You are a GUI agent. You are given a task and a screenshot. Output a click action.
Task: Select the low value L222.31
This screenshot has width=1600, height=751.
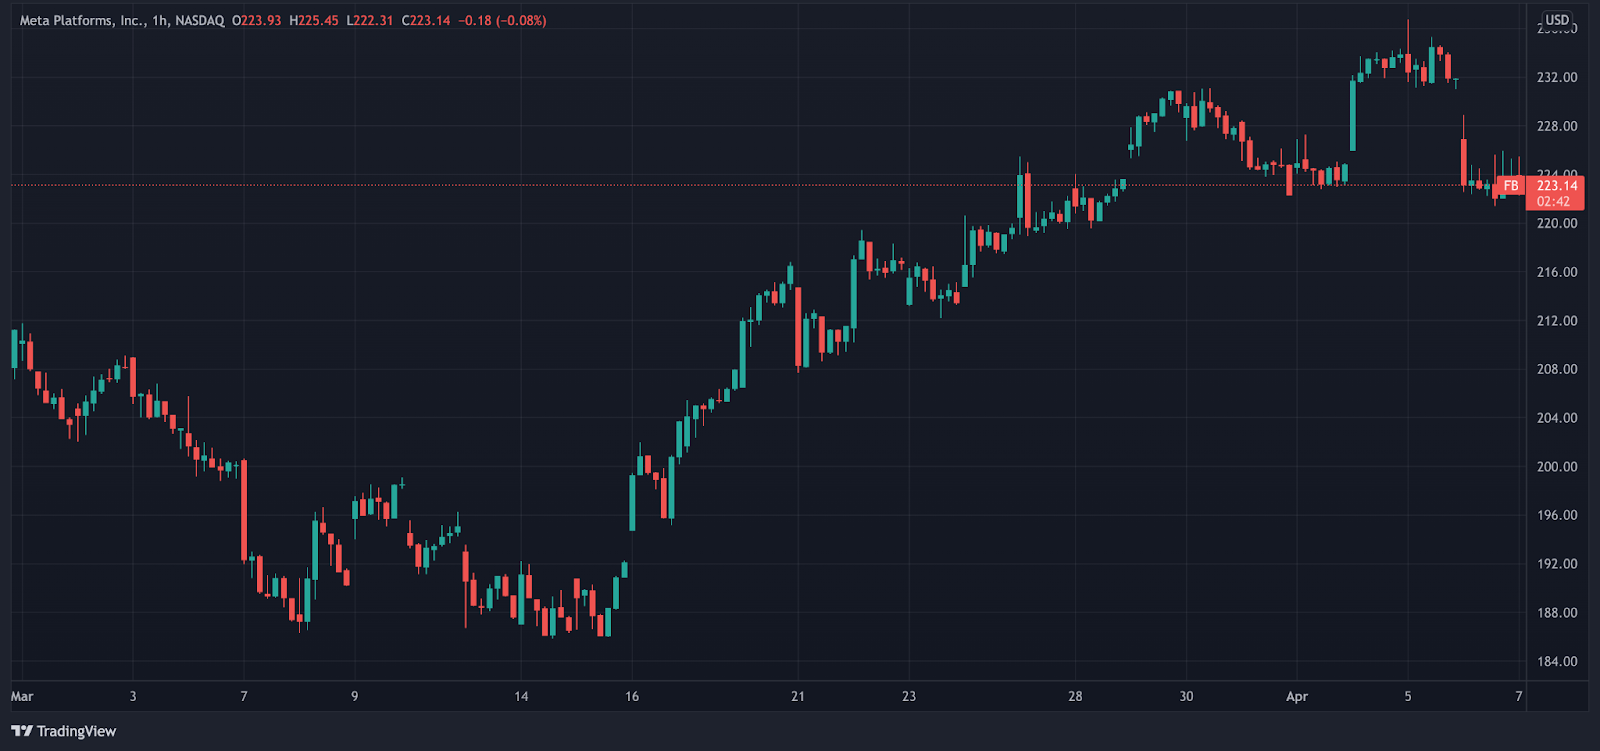pos(370,21)
